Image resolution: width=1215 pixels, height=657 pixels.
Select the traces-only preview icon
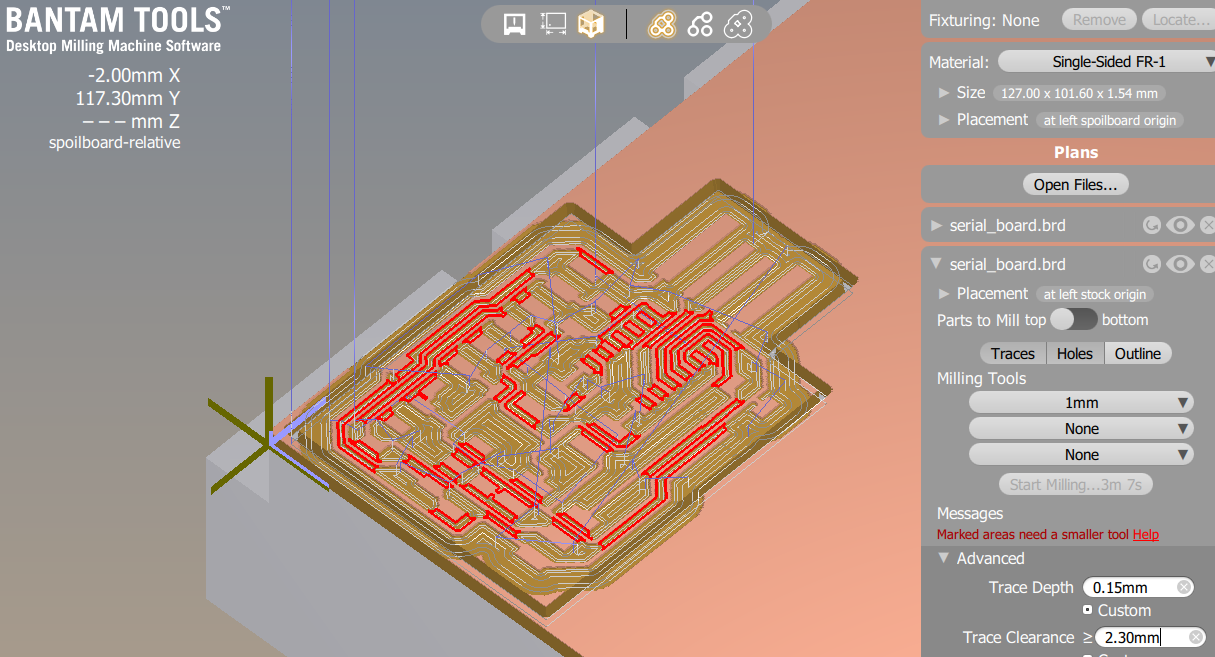point(700,24)
